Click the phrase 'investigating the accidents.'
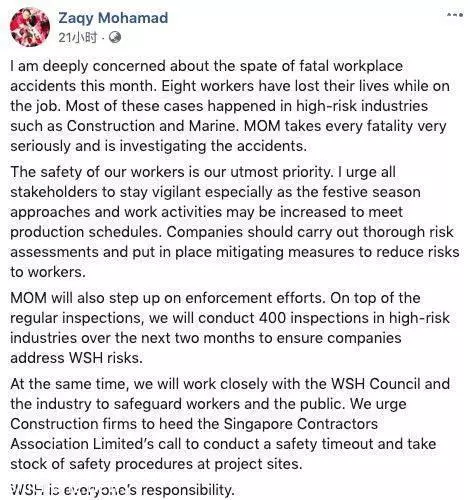This screenshot has width=470, height=500. 213,146
